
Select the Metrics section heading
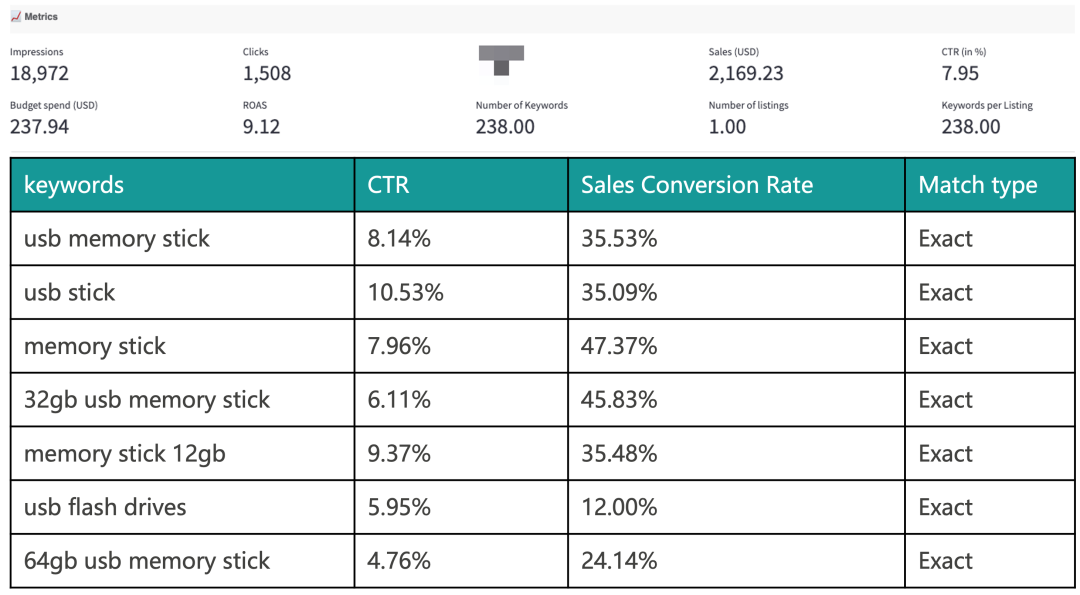pos(41,17)
